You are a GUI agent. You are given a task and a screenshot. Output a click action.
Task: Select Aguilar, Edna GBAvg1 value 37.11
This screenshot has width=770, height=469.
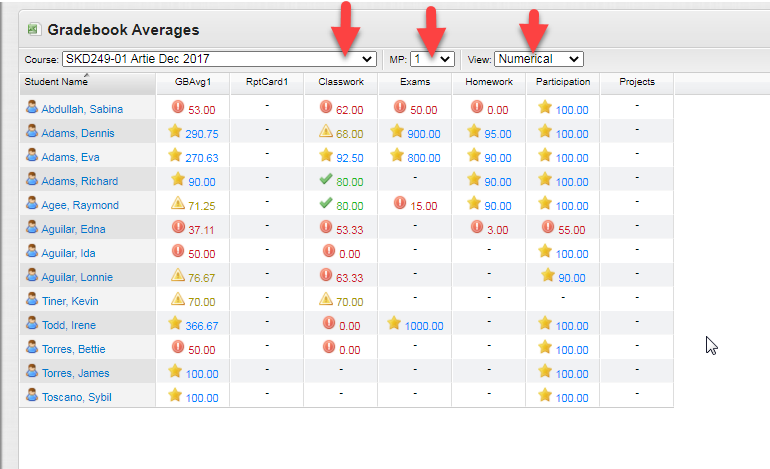[201, 230]
